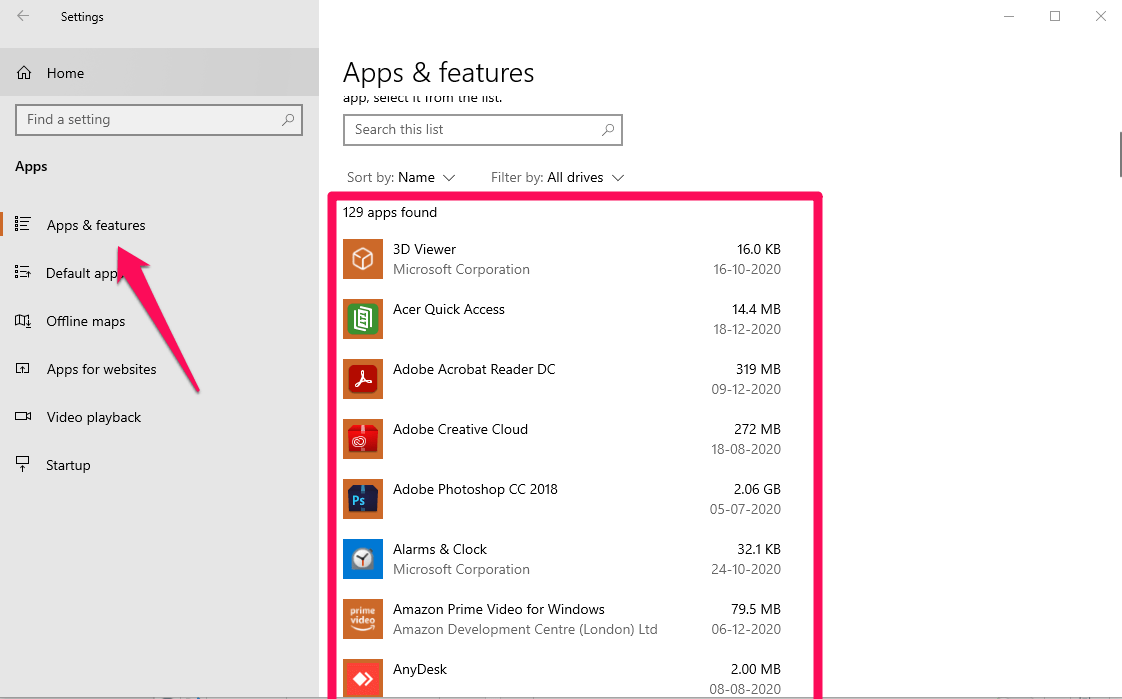The image size is (1122, 699).
Task: Click the Alarms & Clock app icon
Action: click(x=363, y=559)
